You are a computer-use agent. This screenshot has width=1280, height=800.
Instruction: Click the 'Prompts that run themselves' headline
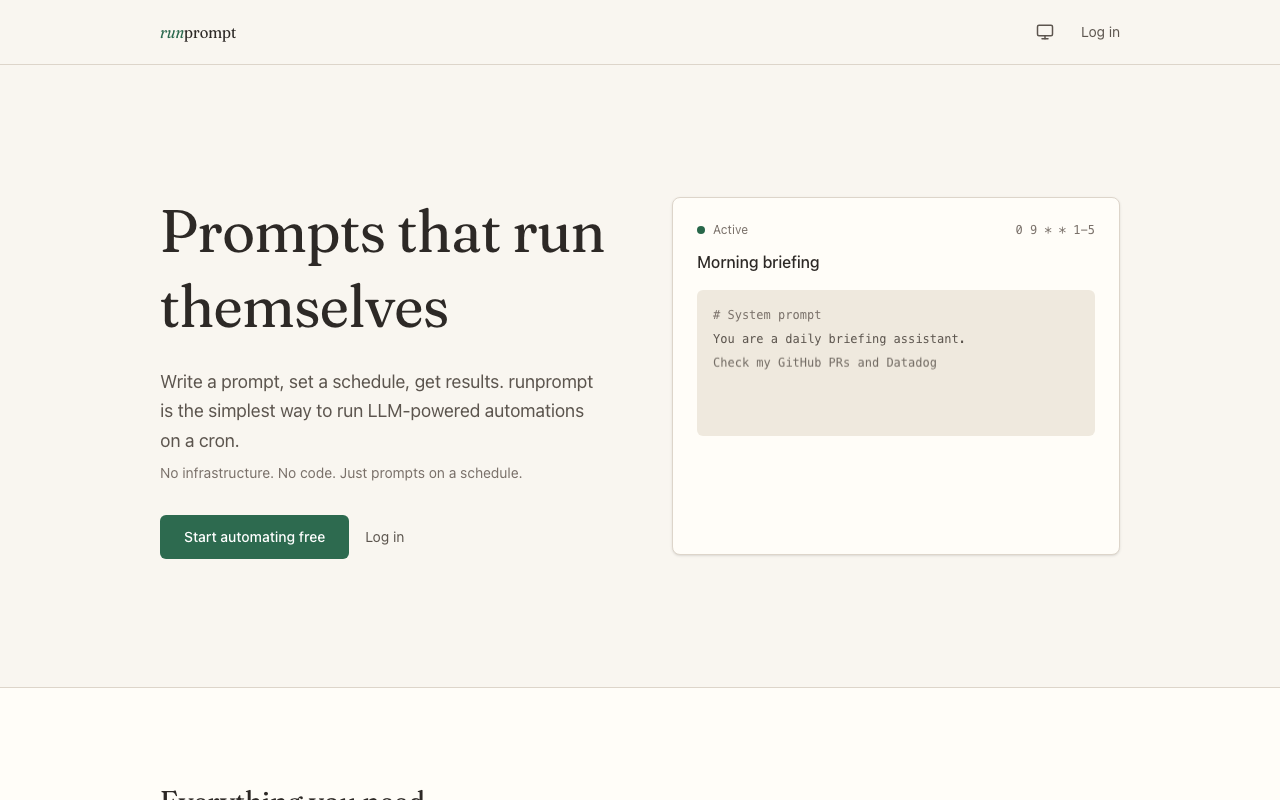[x=382, y=269]
